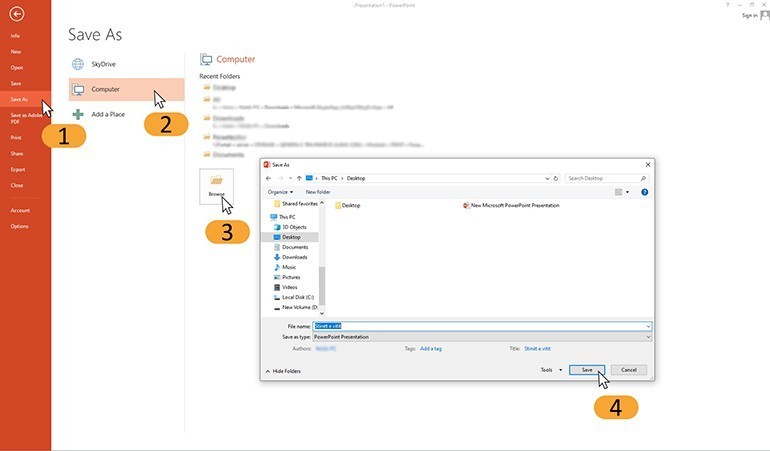Open Account settings page
Screen dimensions: 770x451
tap(20, 210)
